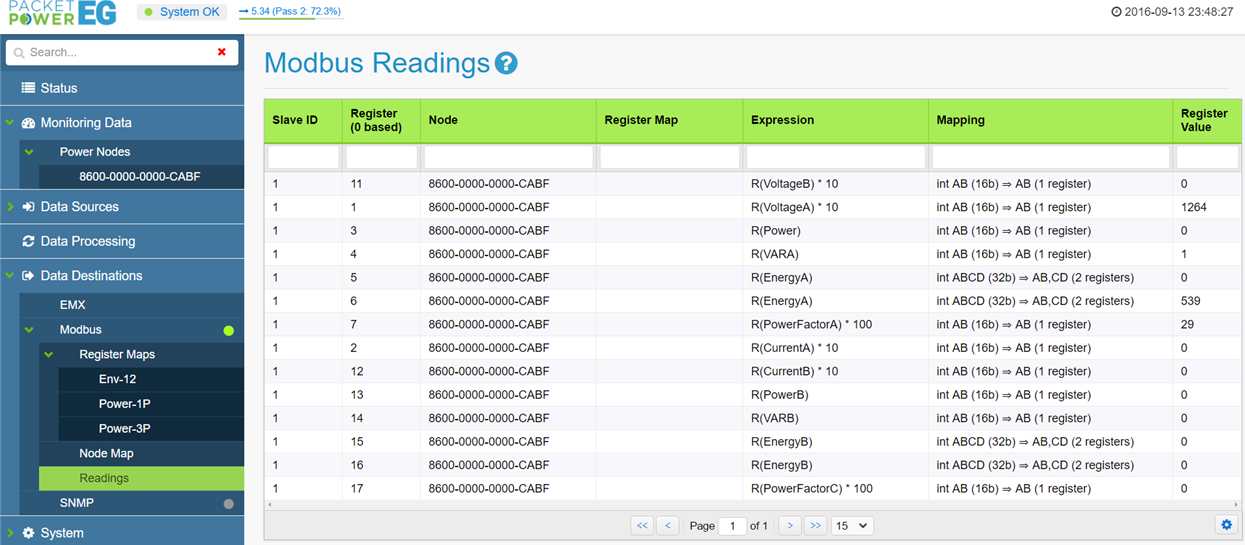The width and height of the screenshot is (1245, 545).
Task: Open the Status menu item
Action: coord(58,88)
